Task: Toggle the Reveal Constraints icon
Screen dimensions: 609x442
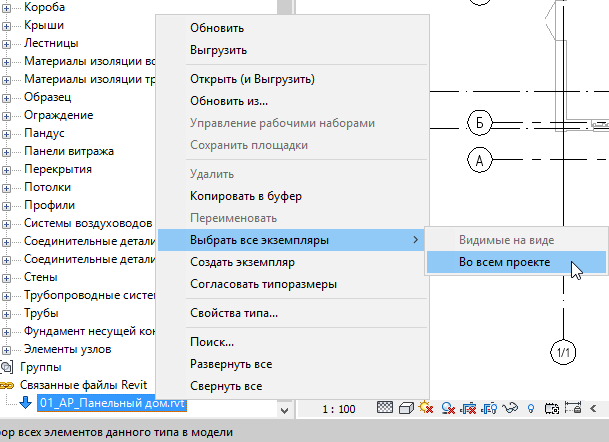Action: (573, 408)
